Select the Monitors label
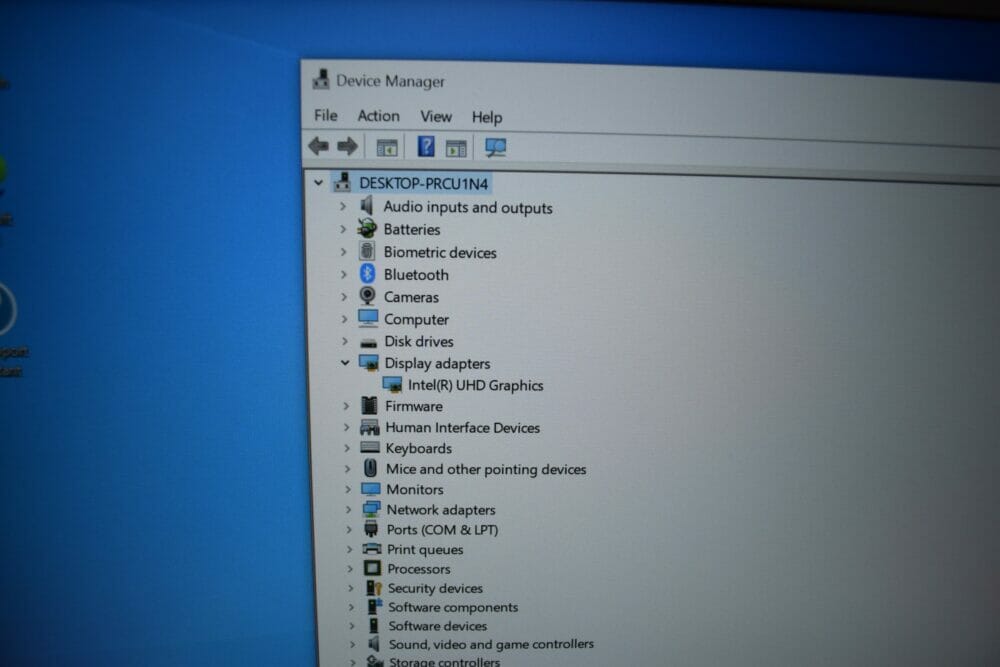Viewport: 1000px width, 667px height. (x=415, y=490)
